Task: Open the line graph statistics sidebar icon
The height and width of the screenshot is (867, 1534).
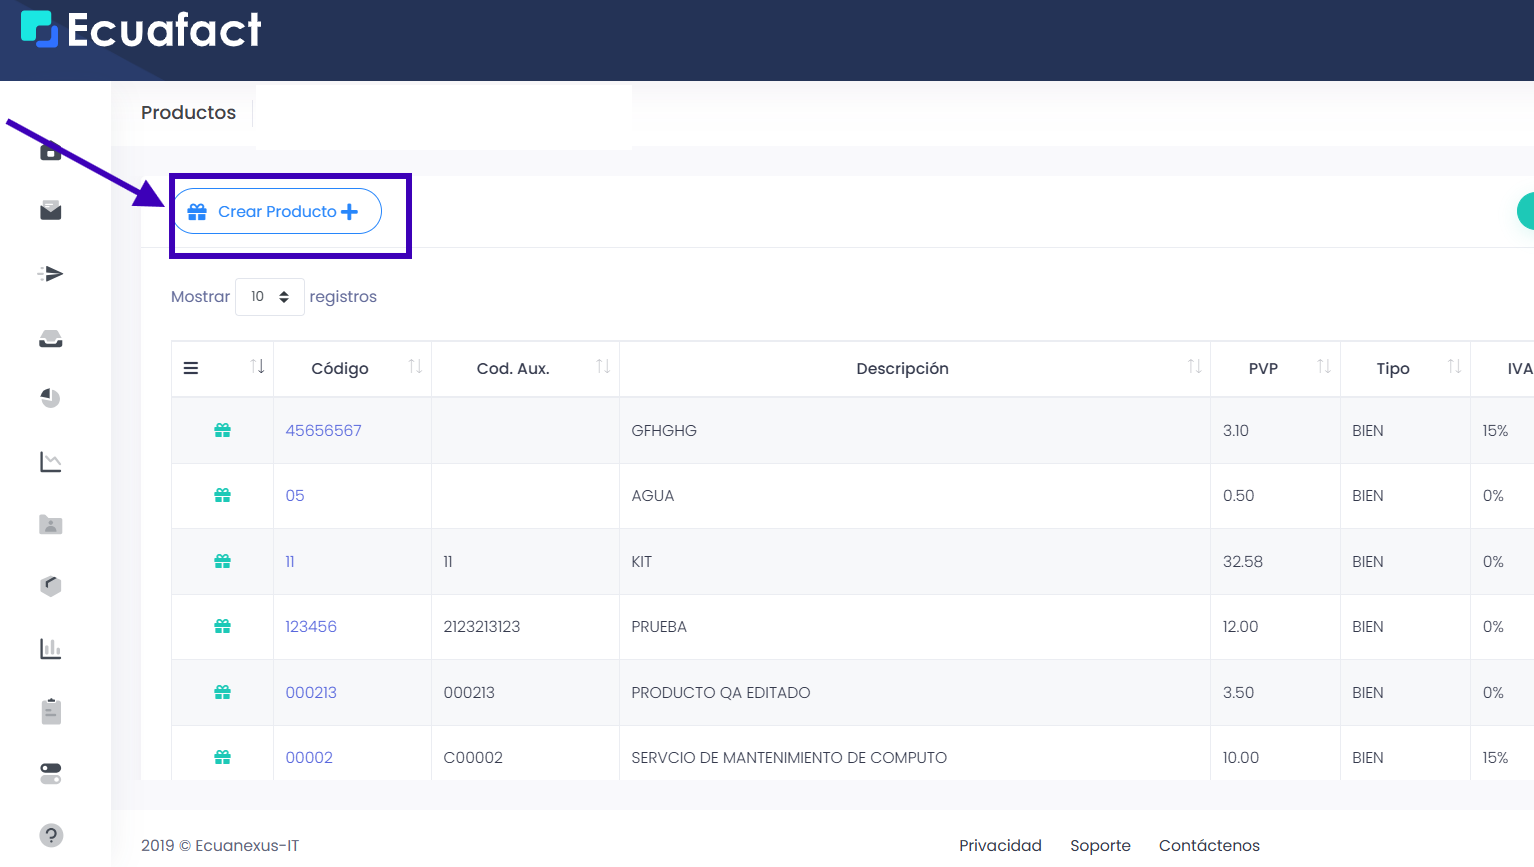Action: pos(50,462)
